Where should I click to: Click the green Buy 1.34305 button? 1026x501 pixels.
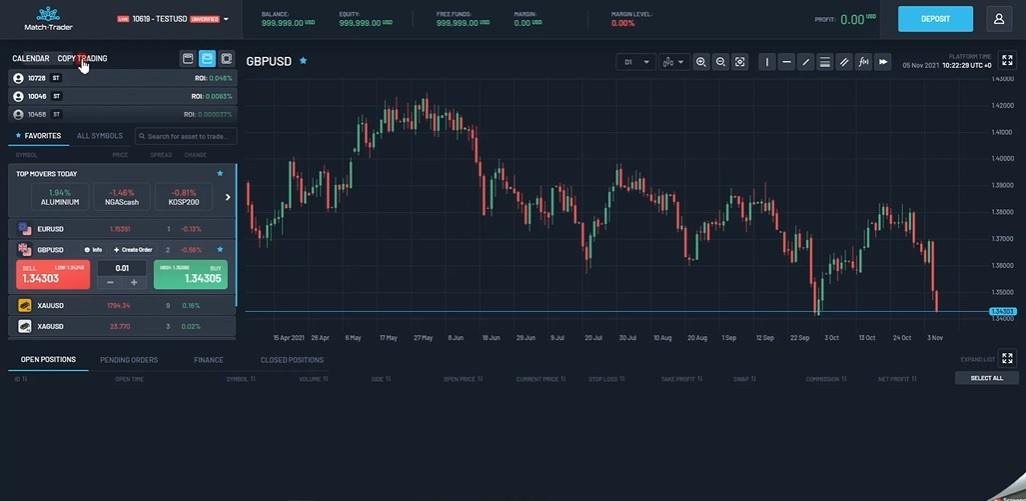tap(190, 275)
